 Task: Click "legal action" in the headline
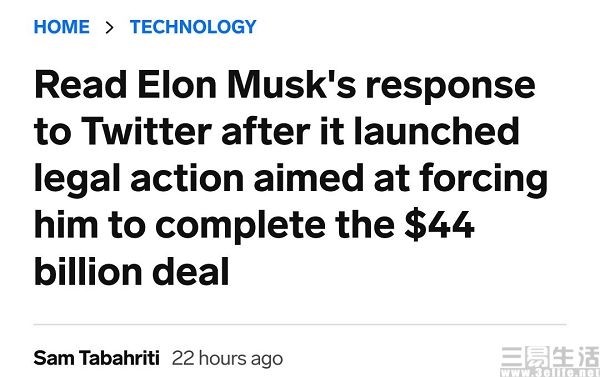139,180
